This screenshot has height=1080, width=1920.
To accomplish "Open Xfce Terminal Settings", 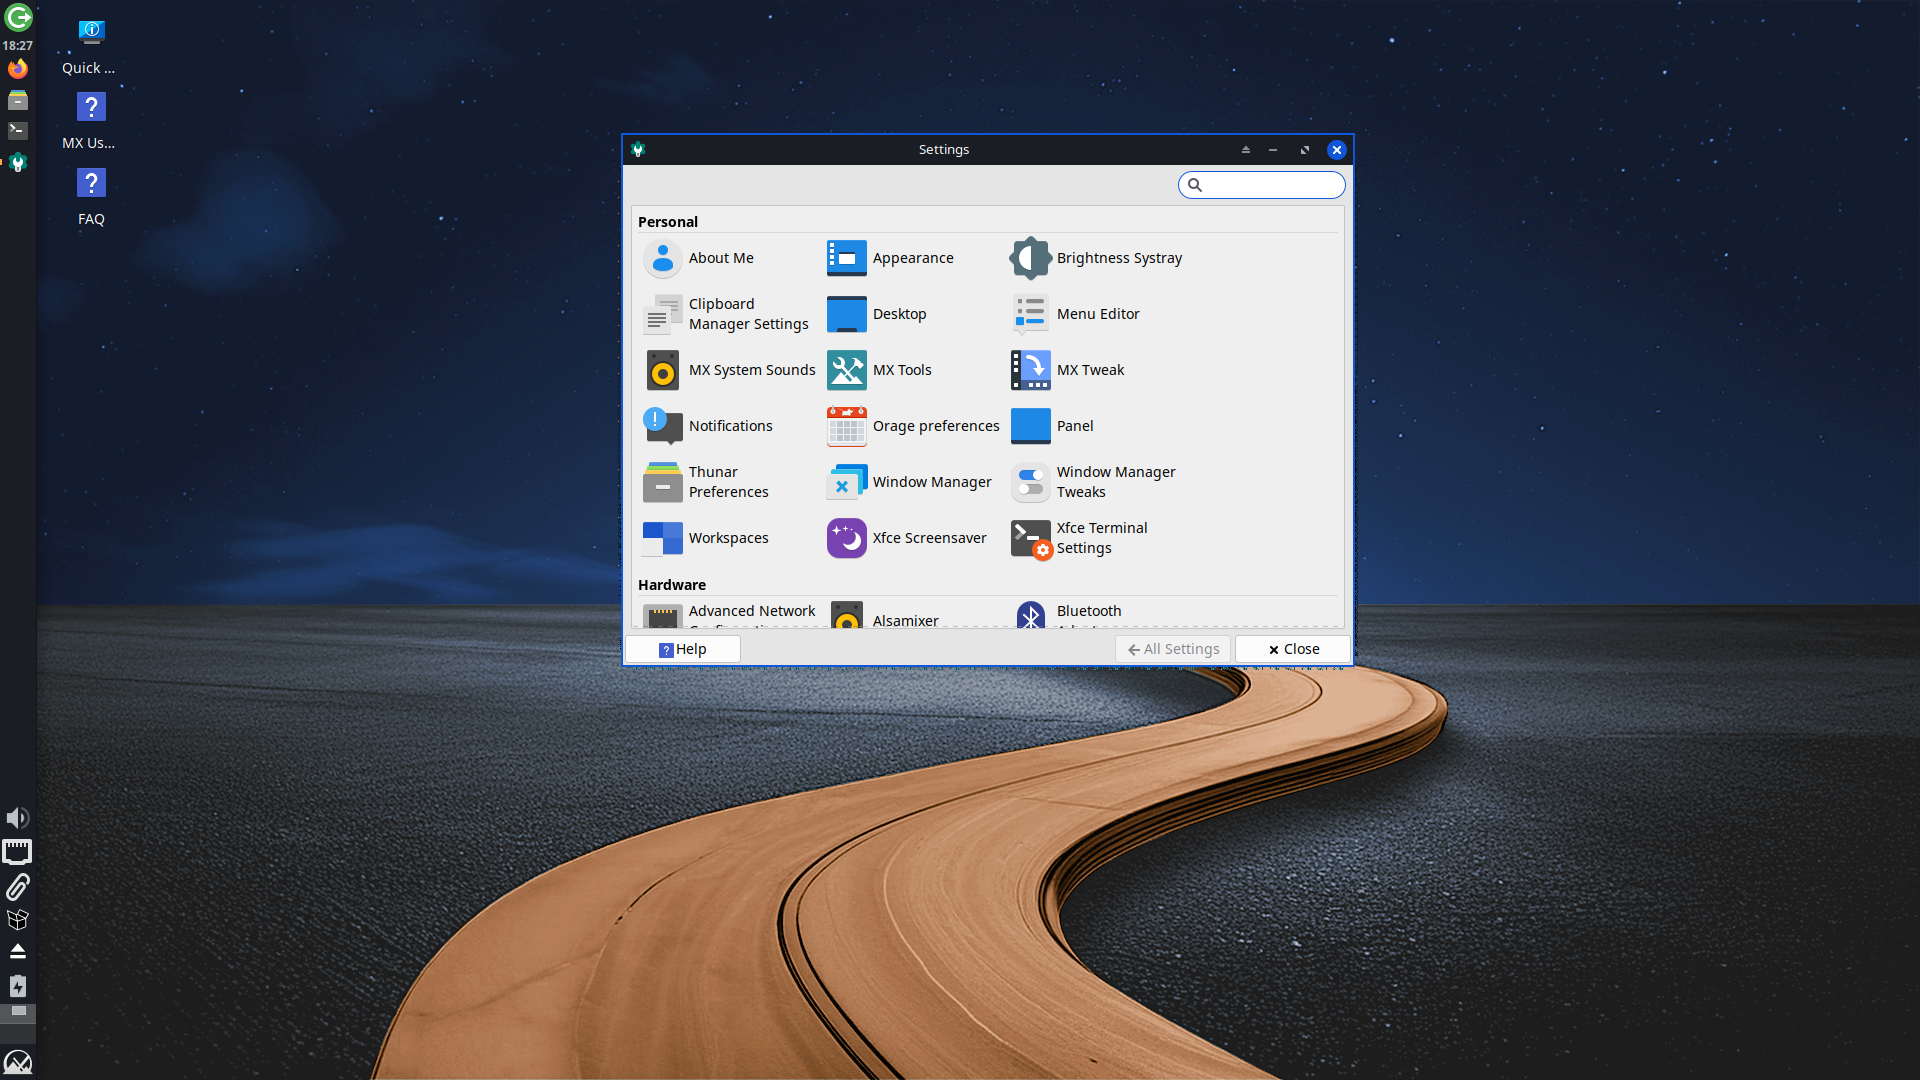I will pyautogui.click(x=1079, y=538).
